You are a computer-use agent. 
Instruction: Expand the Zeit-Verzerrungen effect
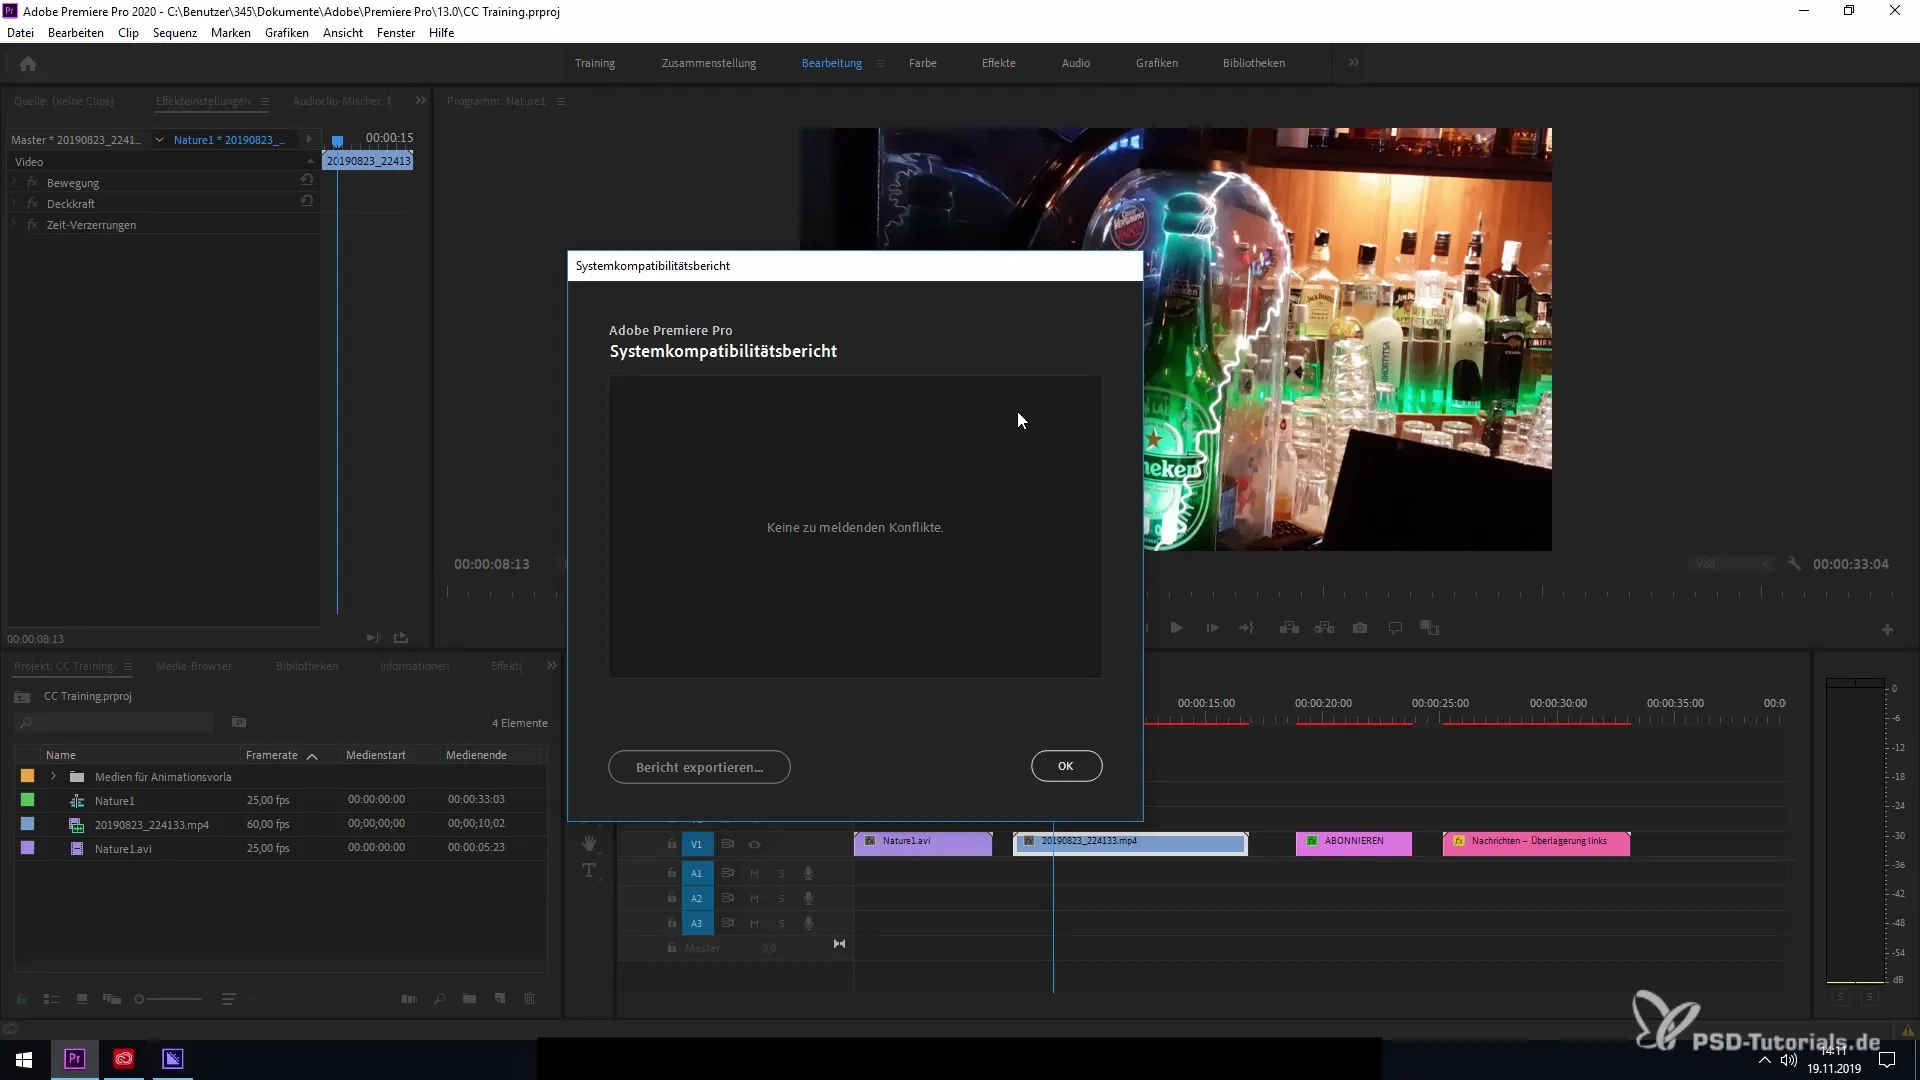coord(14,225)
